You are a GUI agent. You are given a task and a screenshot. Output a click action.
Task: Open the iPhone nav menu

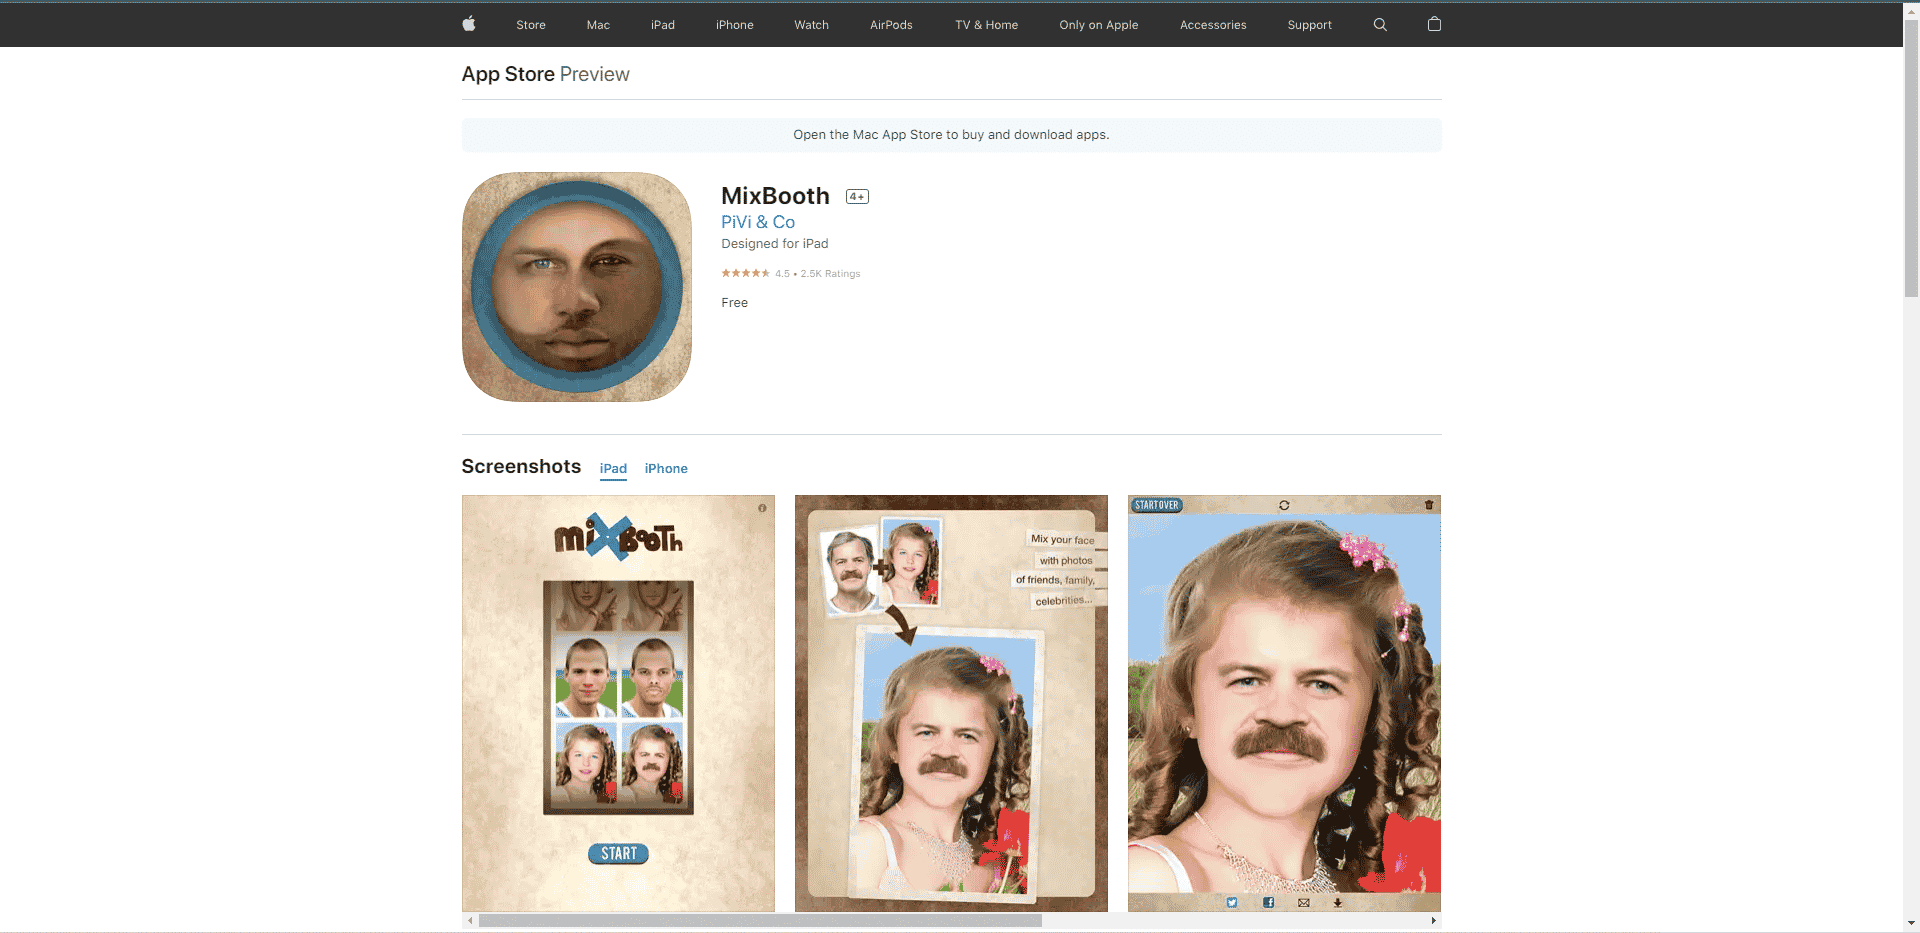pyautogui.click(x=735, y=25)
